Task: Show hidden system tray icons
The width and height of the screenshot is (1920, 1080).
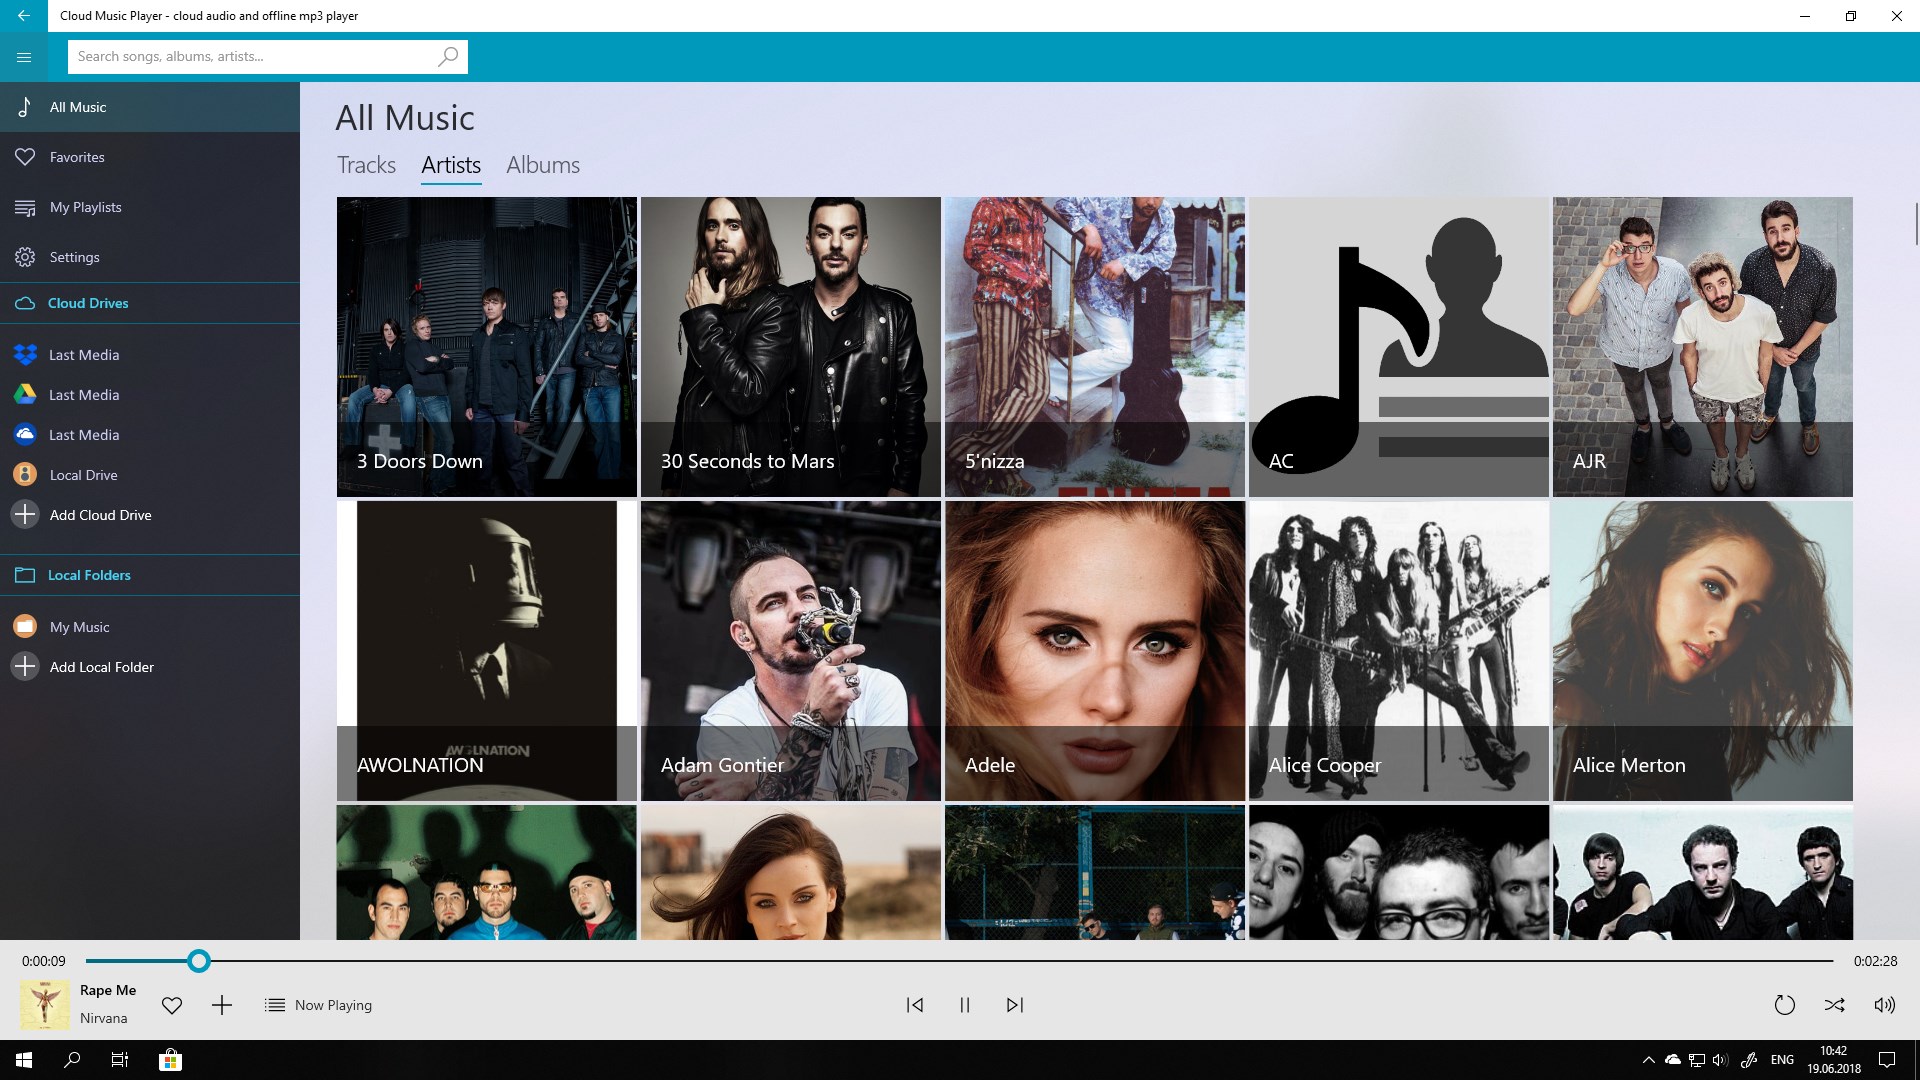Action: click(1648, 1060)
